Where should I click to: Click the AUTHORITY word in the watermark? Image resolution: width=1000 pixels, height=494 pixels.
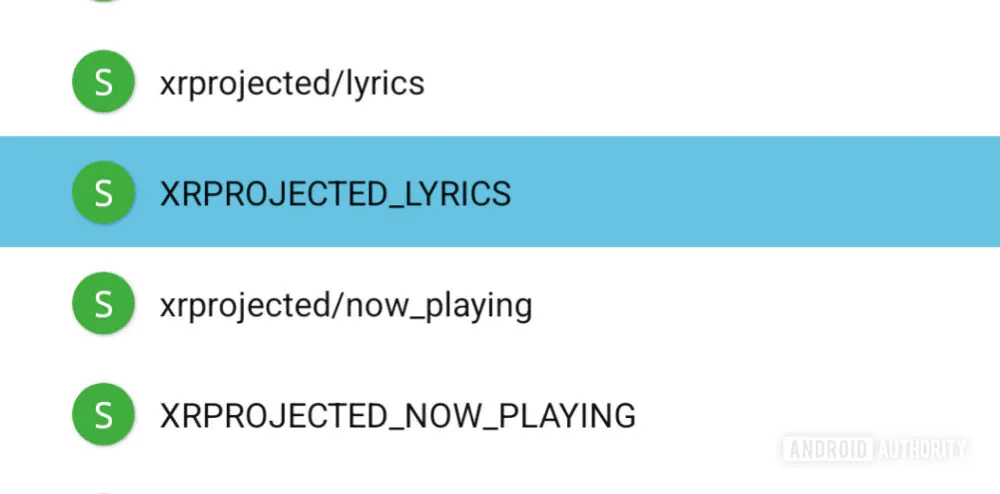922,449
